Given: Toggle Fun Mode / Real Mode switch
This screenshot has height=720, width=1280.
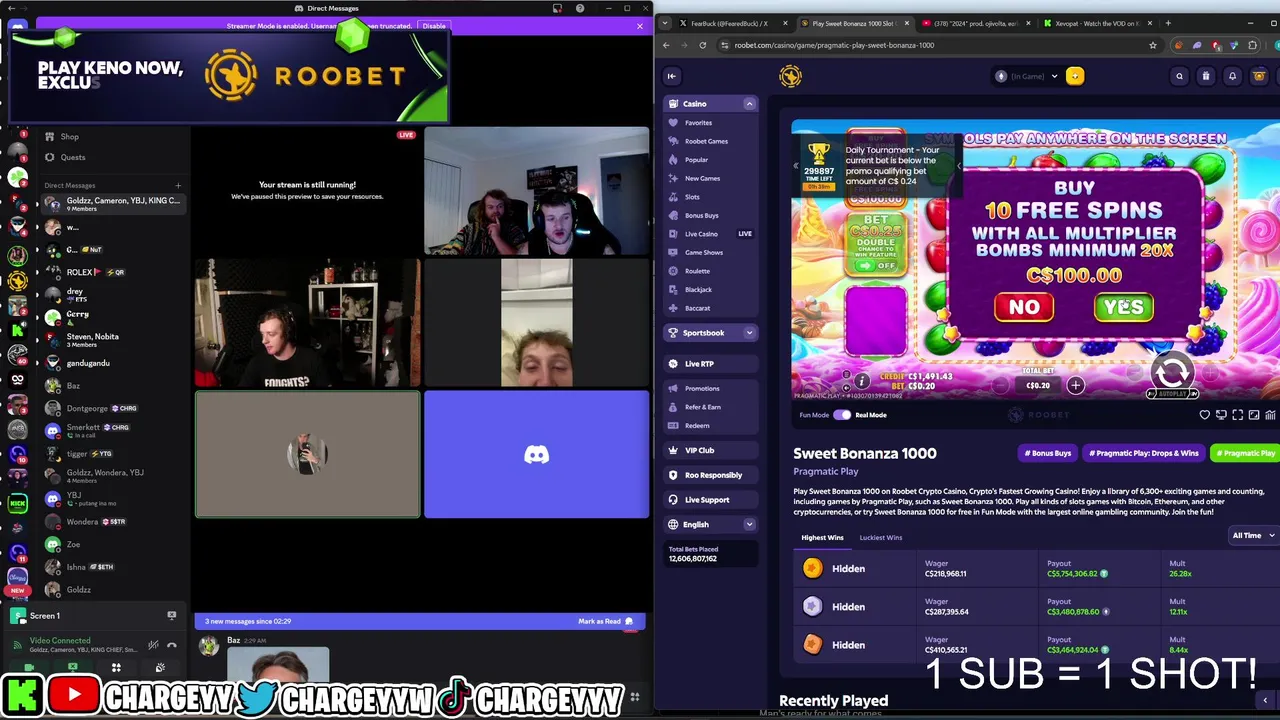Looking at the screenshot, I should point(842,415).
